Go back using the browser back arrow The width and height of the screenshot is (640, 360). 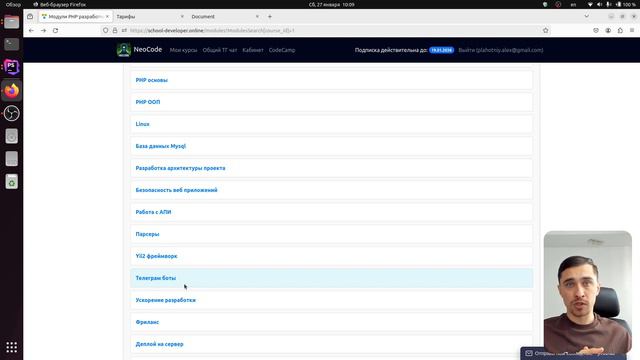coord(31,30)
